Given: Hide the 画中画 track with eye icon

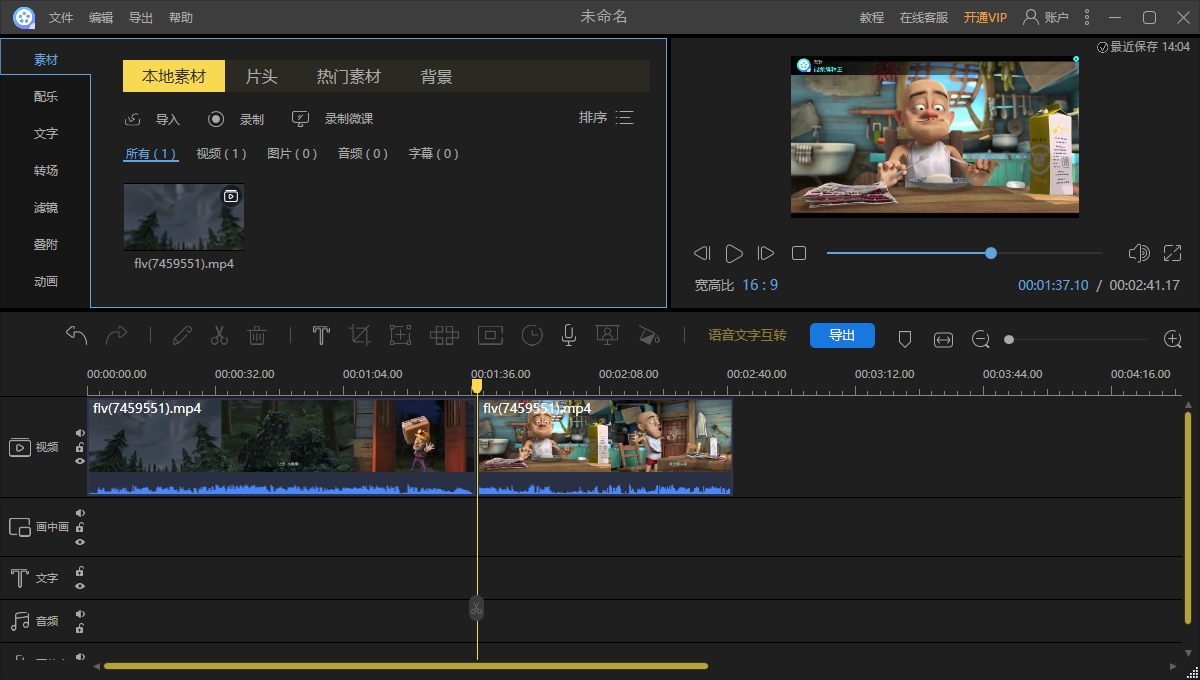Looking at the screenshot, I should tap(80, 541).
